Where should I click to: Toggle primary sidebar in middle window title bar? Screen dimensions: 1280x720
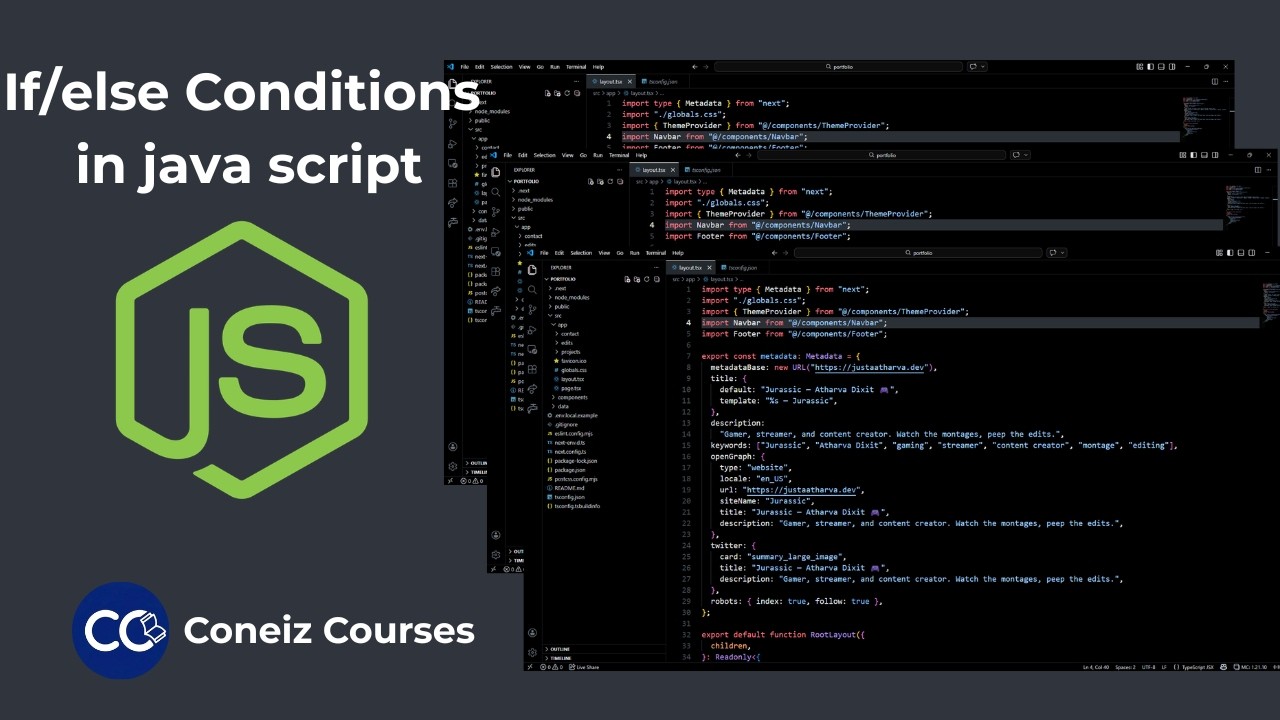point(1193,155)
